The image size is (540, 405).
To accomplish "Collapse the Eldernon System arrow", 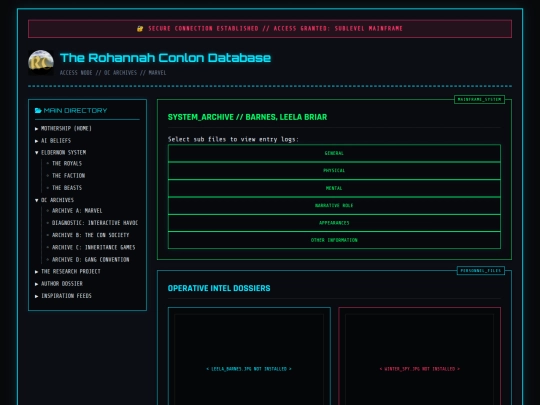I will coord(37,153).
